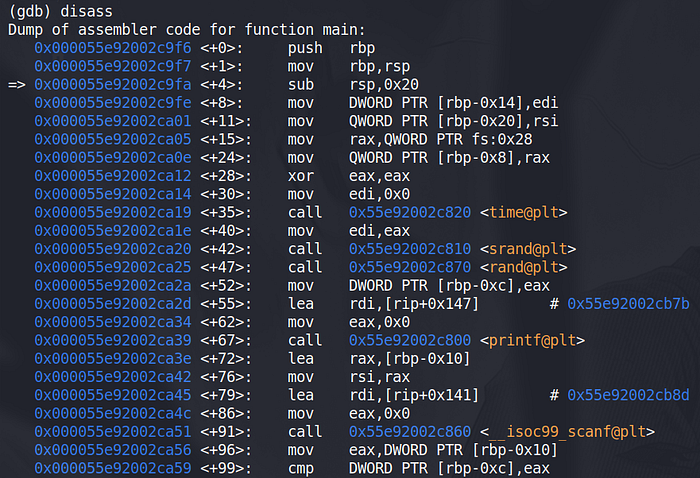The width and height of the screenshot is (700, 478).
Task: Click the srand@plt function symbol
Action: 528,249
